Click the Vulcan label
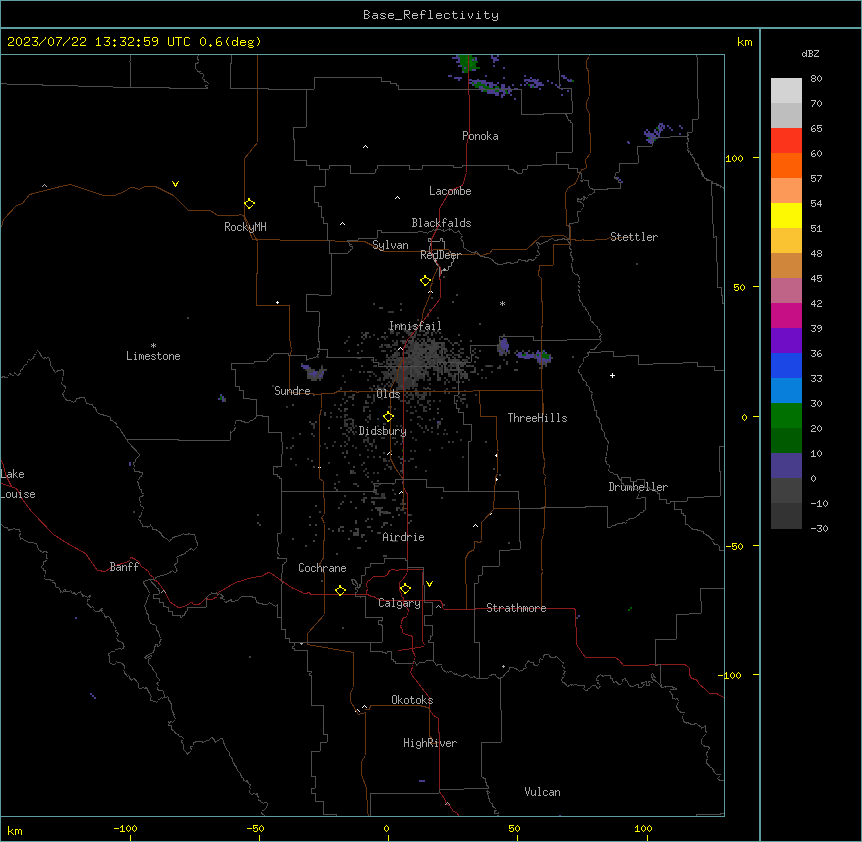This screenshot has height=842, width=862. pyautogui.click(x=543, y=792)
